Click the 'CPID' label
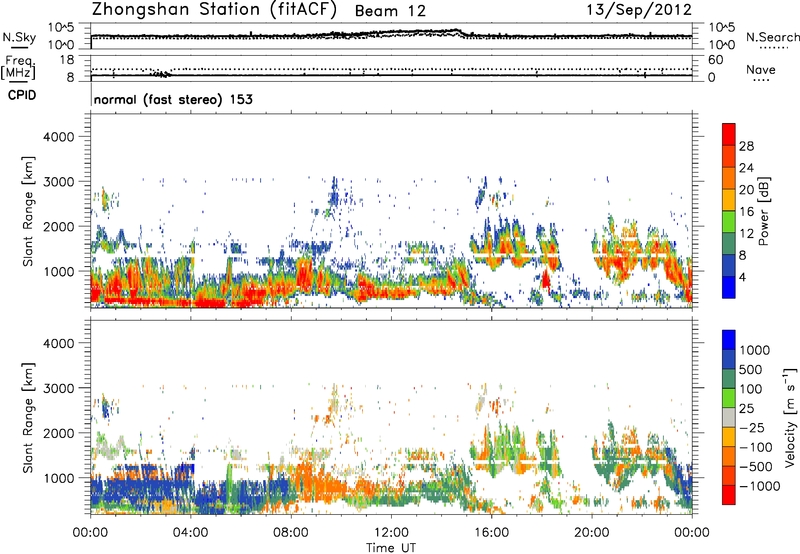800x554 pixels. (x=22, y=95)
